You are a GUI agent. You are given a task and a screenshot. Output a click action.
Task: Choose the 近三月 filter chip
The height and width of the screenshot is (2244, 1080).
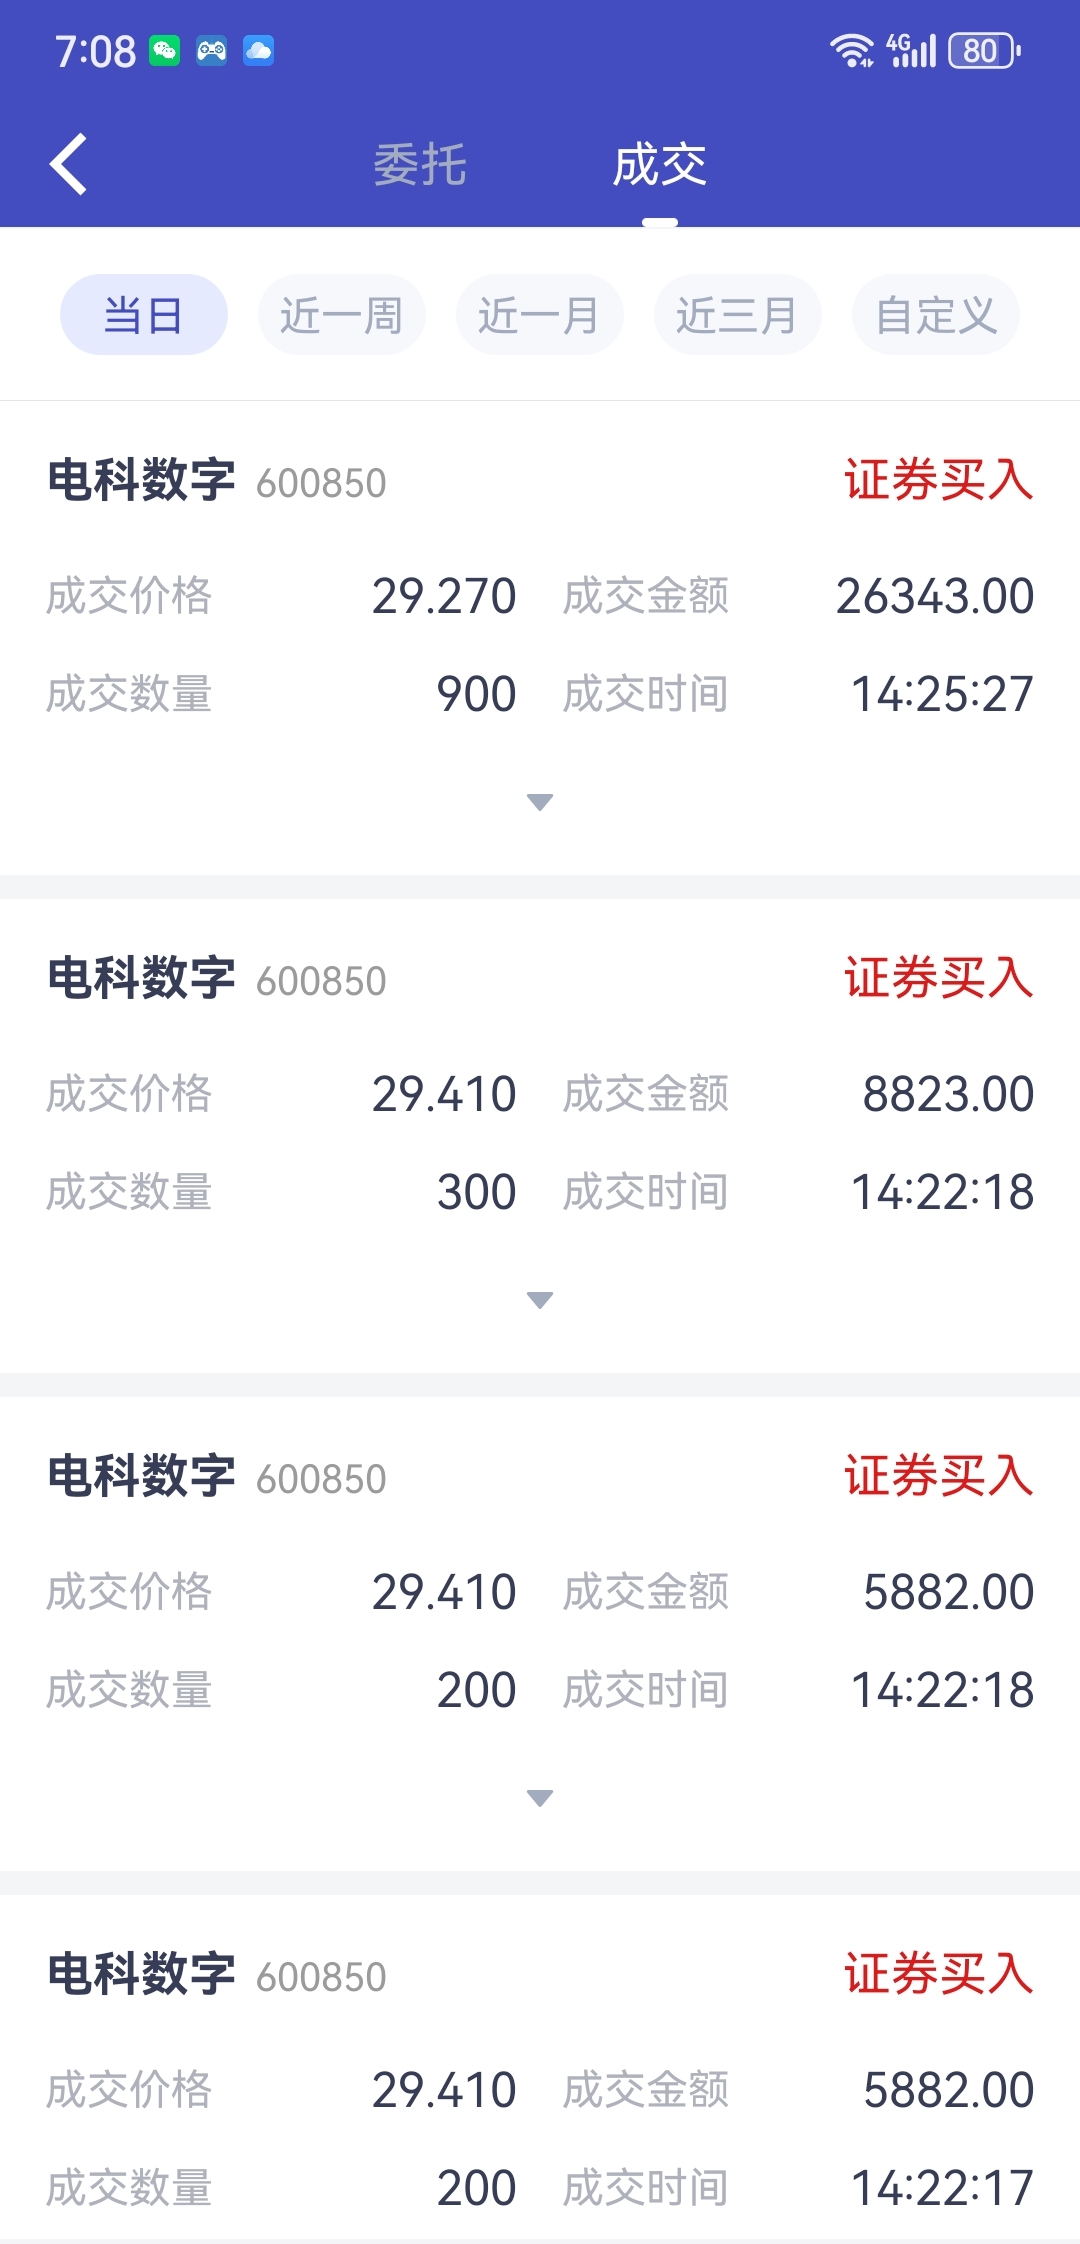tap(738, 315)
